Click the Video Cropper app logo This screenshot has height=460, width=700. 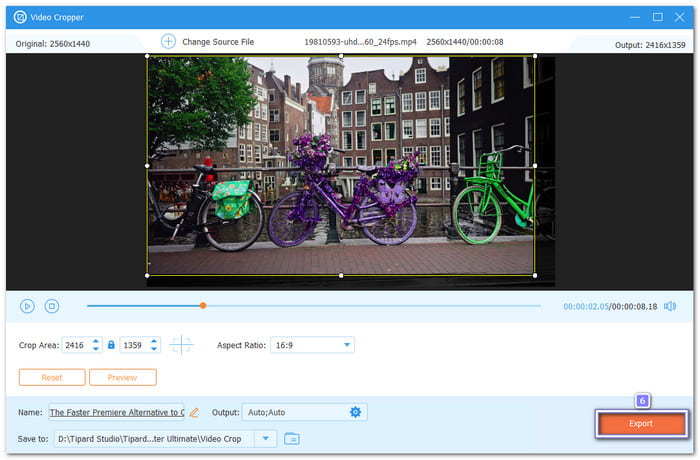tap(19, 16)
